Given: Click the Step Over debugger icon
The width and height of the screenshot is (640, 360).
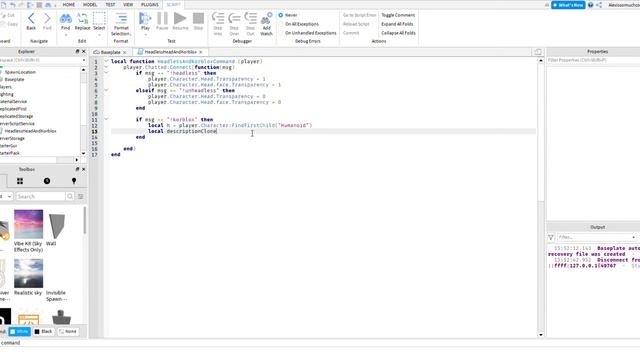Looking at the screenshot, I should 234,24.
